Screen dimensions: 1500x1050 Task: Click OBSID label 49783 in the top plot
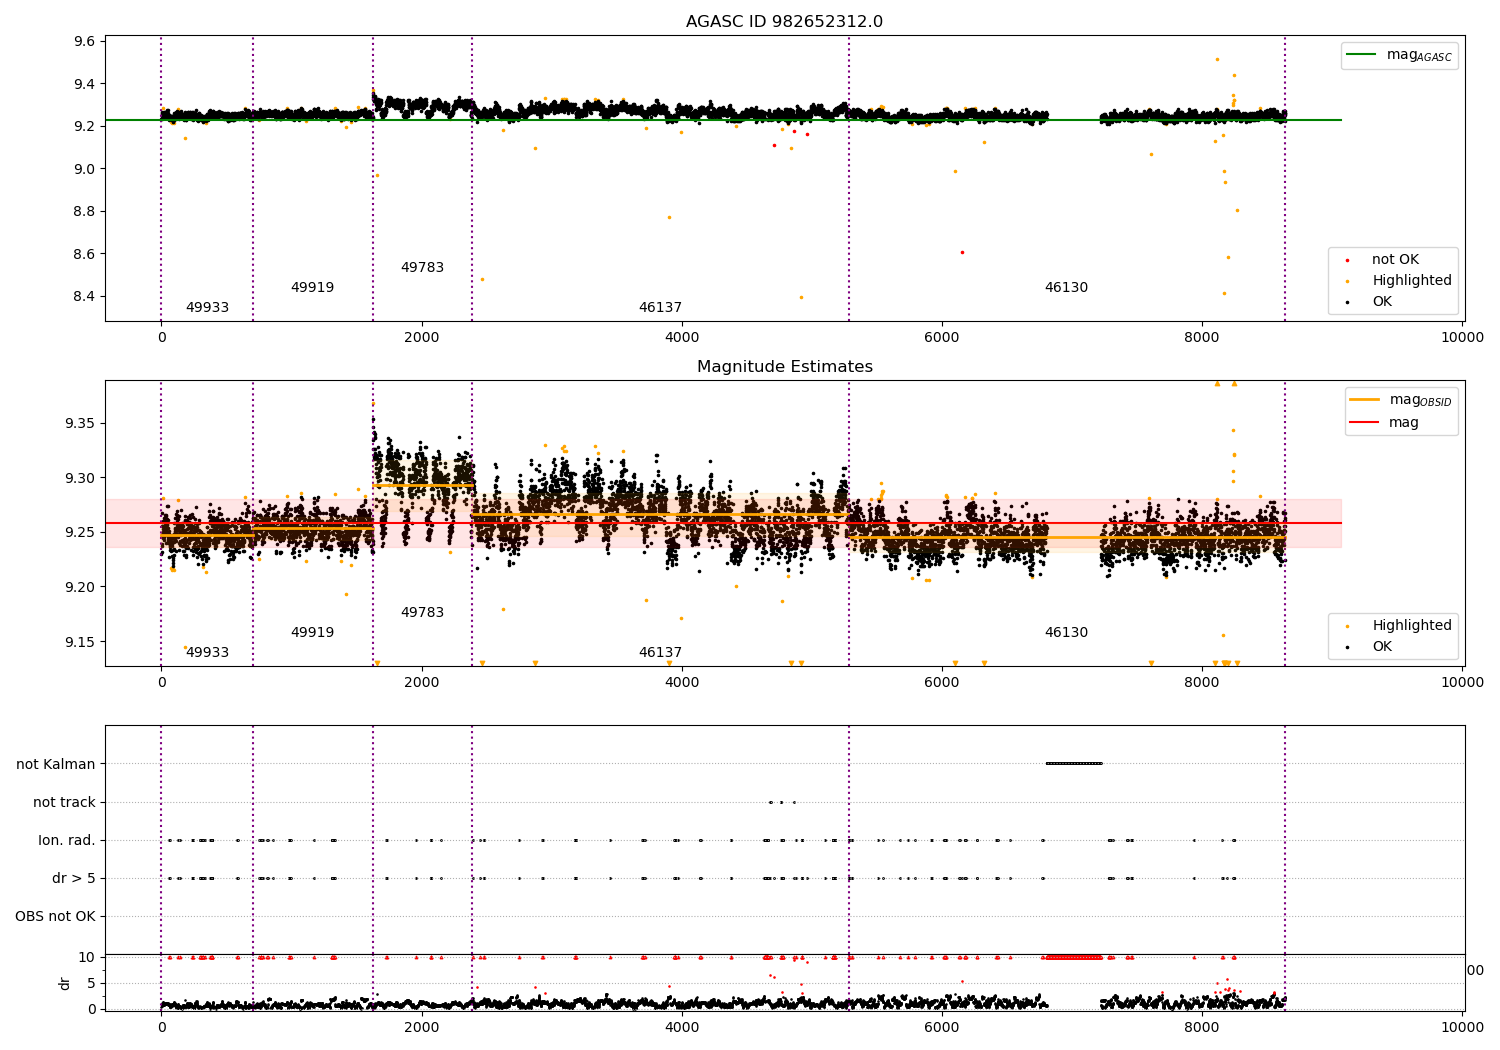pos(422,268)
